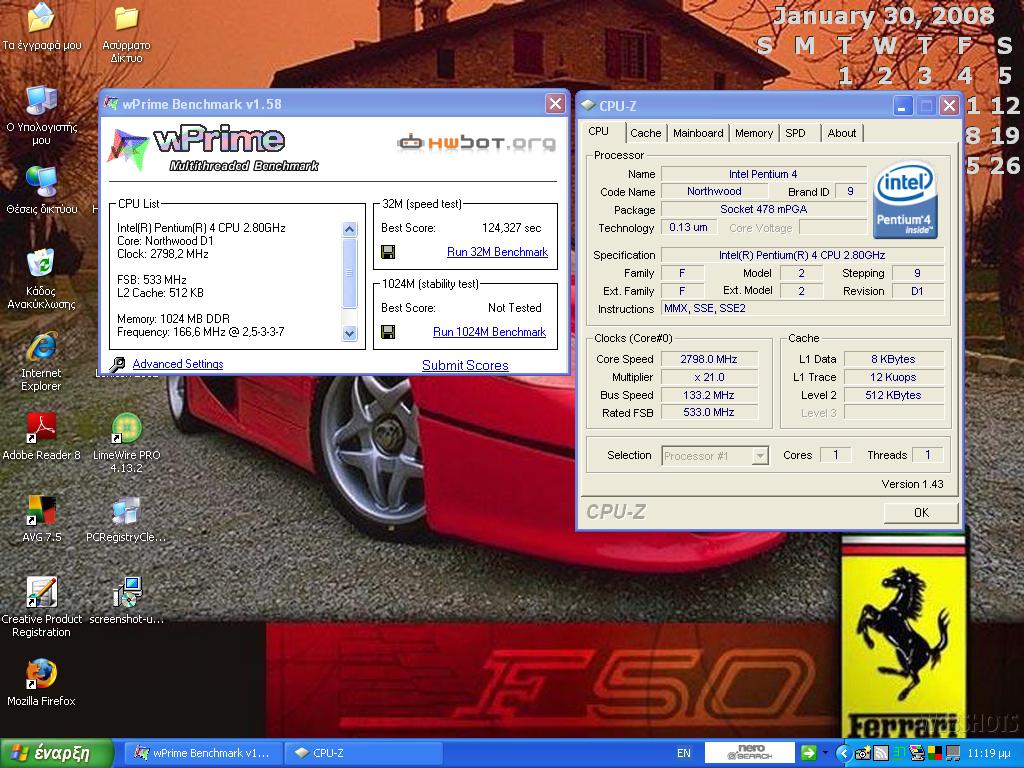The height and width of the screenshot is (768, 1024).
Task: Switch to the Mainboard tab
Action: [698, 133]
